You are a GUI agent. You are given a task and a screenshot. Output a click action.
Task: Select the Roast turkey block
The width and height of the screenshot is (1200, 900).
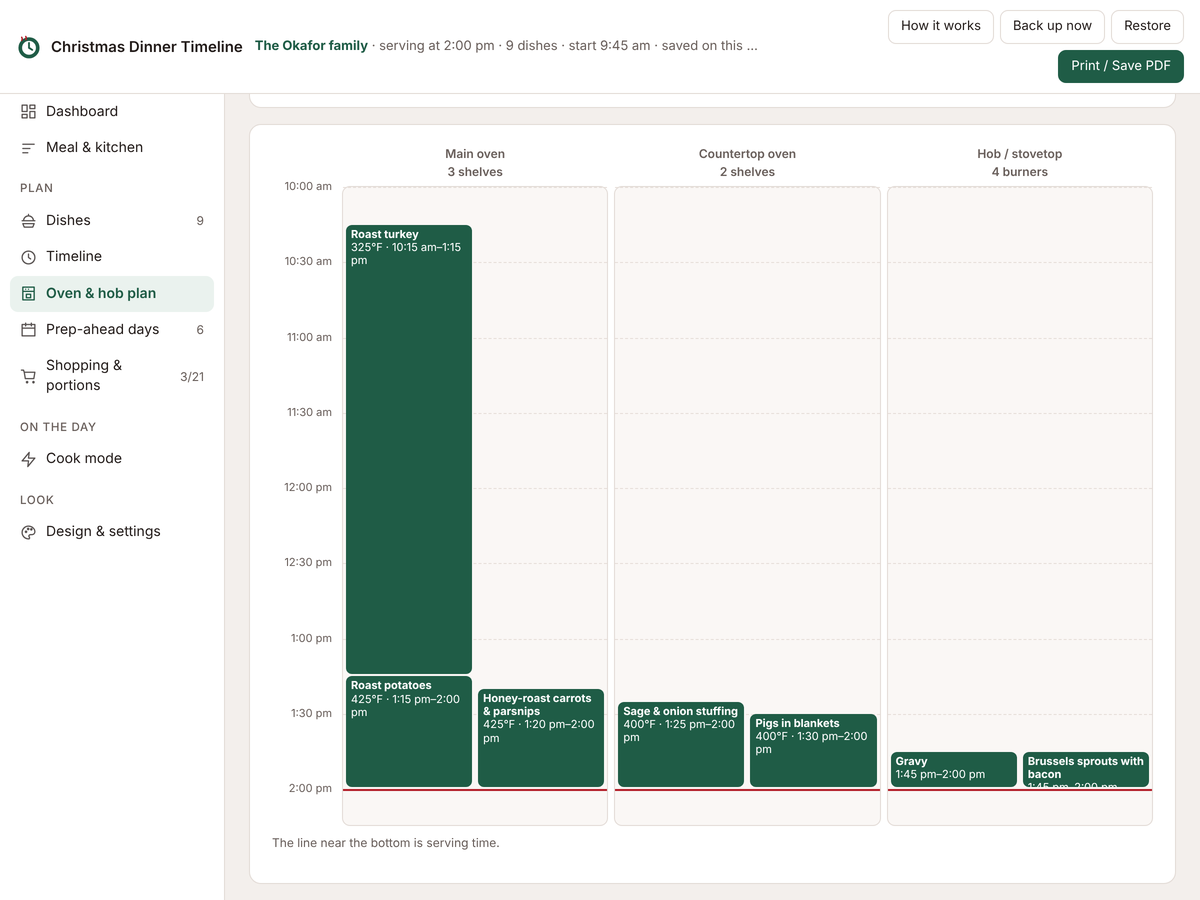(x=409, y=449)
